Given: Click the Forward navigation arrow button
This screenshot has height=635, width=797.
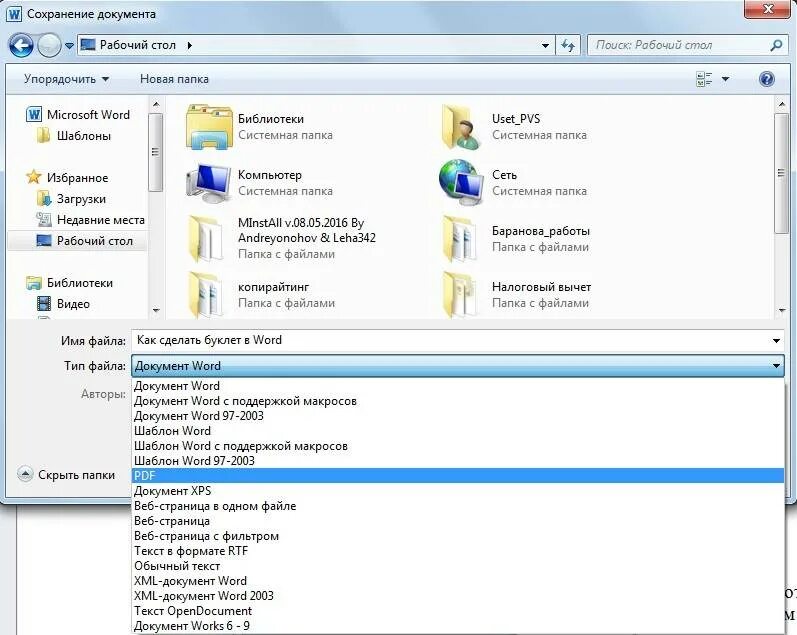Looking at the screenshot, I should coord(49,45).
